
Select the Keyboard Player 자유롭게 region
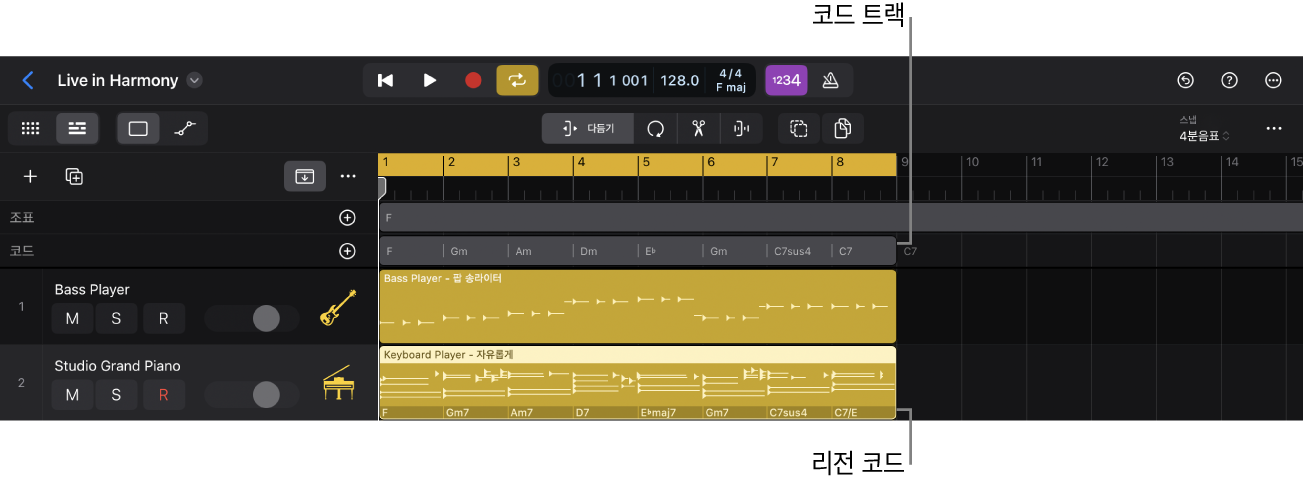(638, 383)
